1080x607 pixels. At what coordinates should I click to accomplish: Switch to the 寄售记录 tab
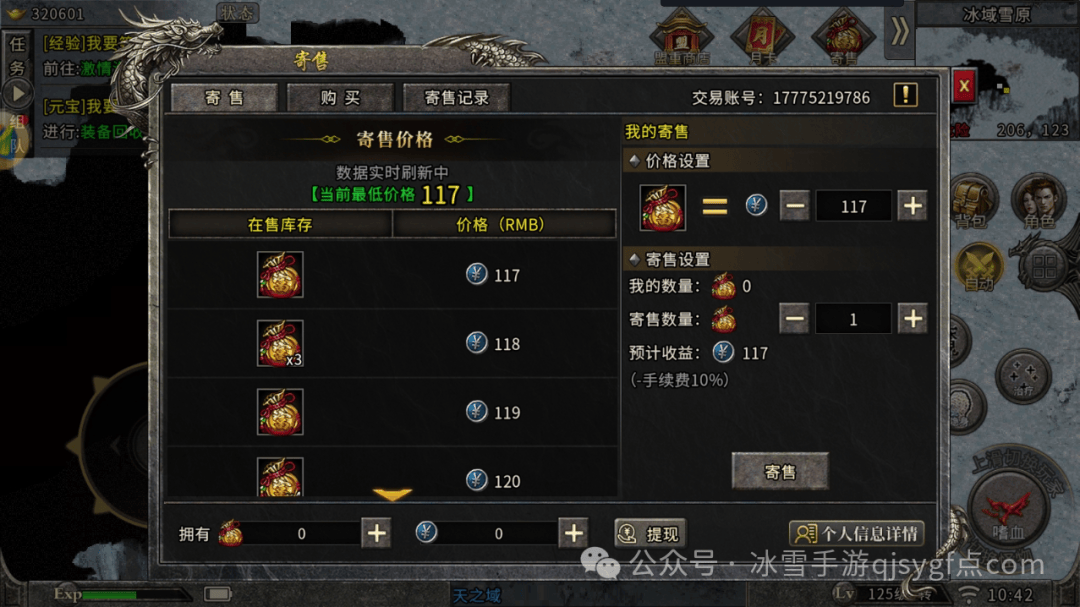457,98
